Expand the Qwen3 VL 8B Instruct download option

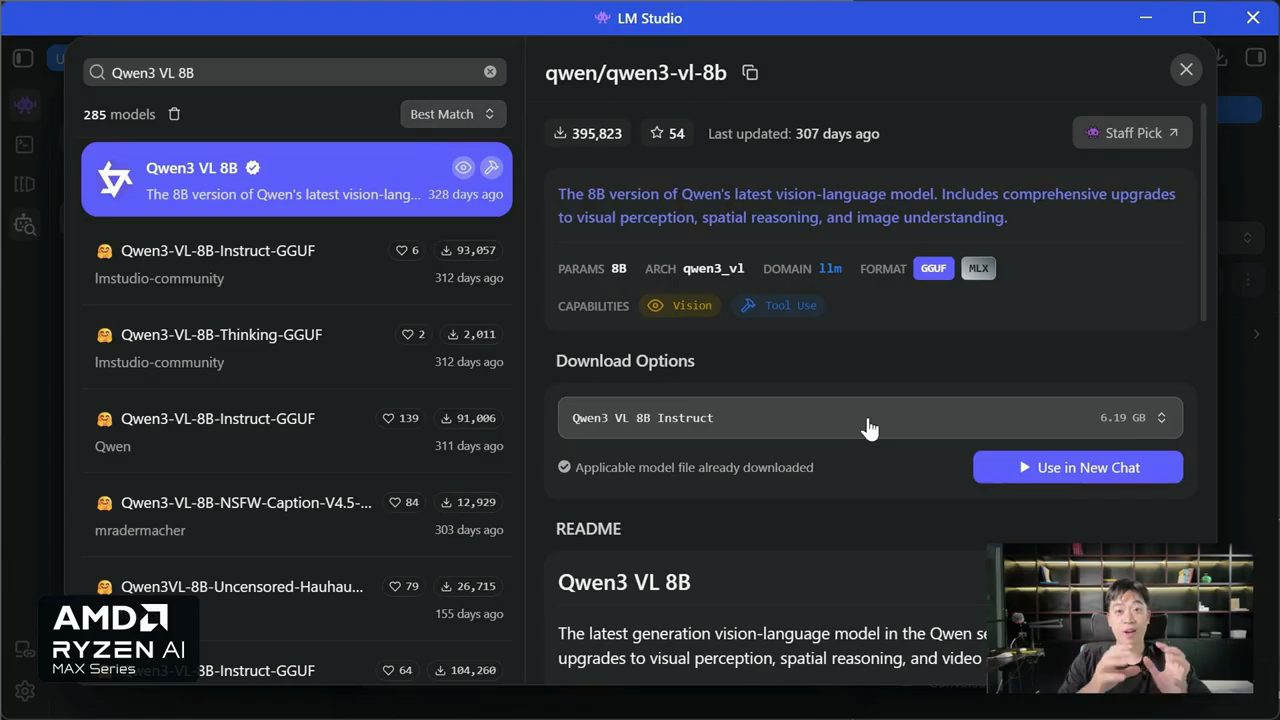point(870,418)
